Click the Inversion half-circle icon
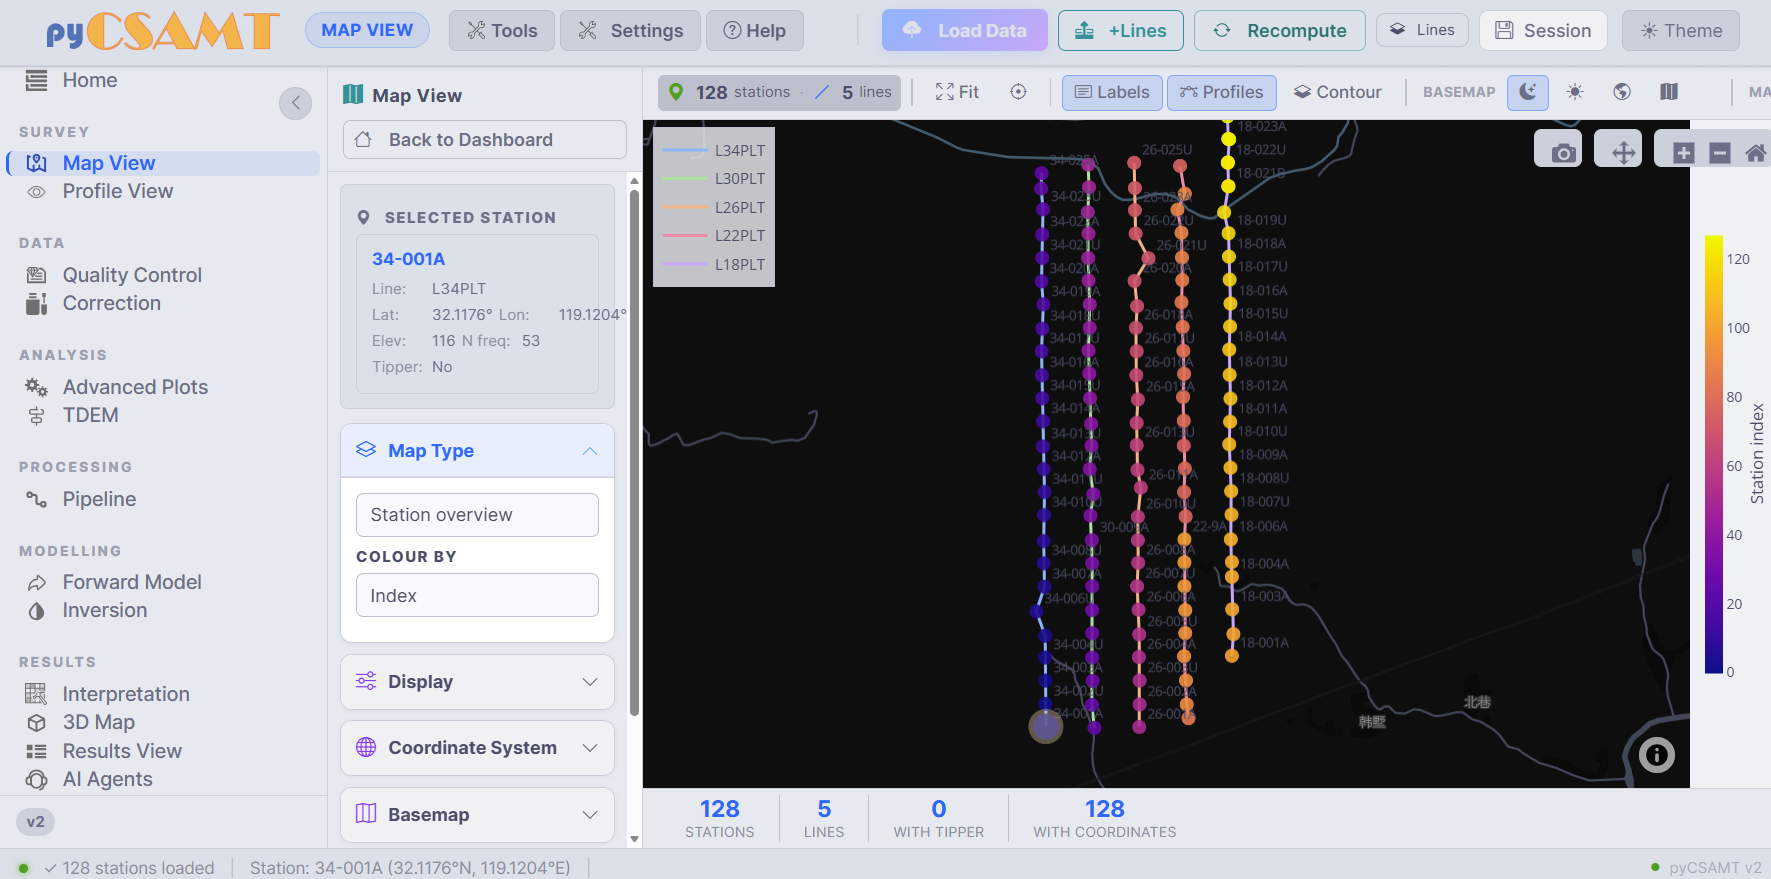Screen dimensions: 1771x879 [36, 610]
